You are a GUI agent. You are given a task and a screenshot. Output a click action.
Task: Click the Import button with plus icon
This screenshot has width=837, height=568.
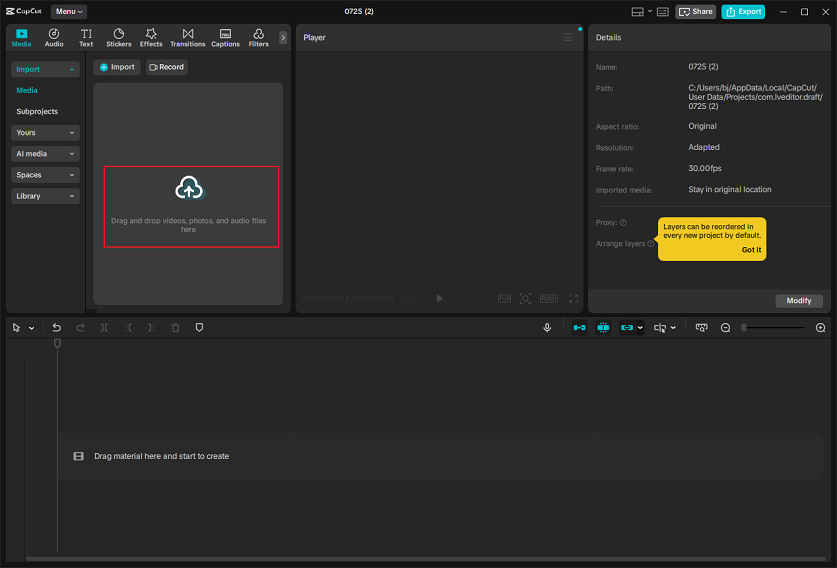click(x=117, y=67)
